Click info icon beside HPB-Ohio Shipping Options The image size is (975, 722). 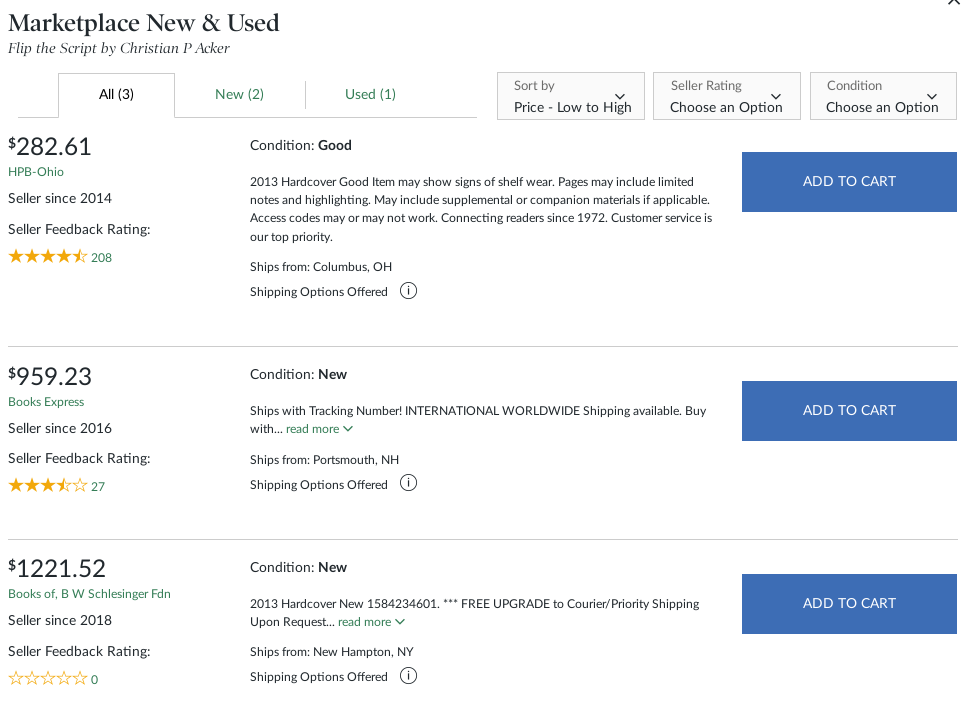(408, 291)
